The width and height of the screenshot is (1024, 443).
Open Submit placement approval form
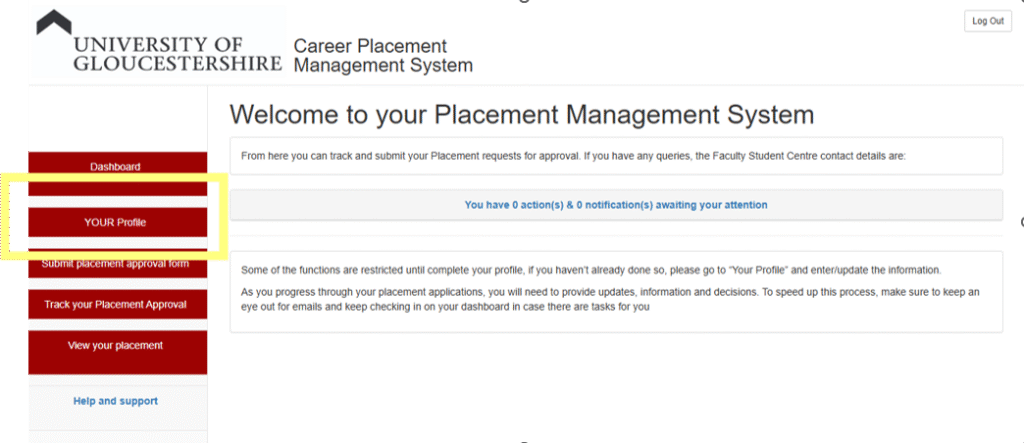[x=116, y=264]
